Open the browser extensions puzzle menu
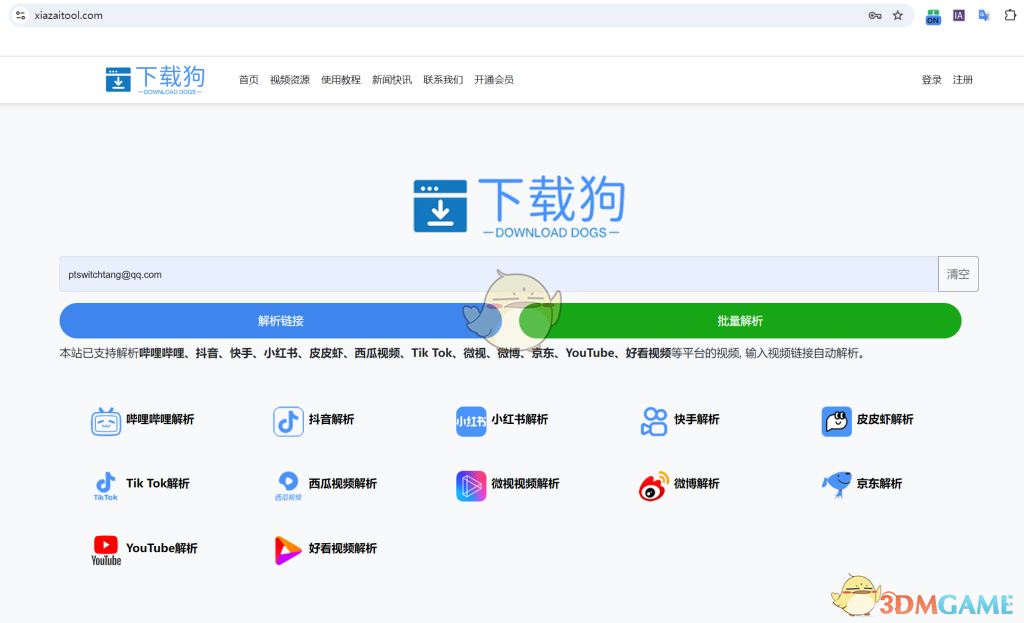Viewport: 1024px width, 623px height. pyautogui.click(x=1011, y=15)
